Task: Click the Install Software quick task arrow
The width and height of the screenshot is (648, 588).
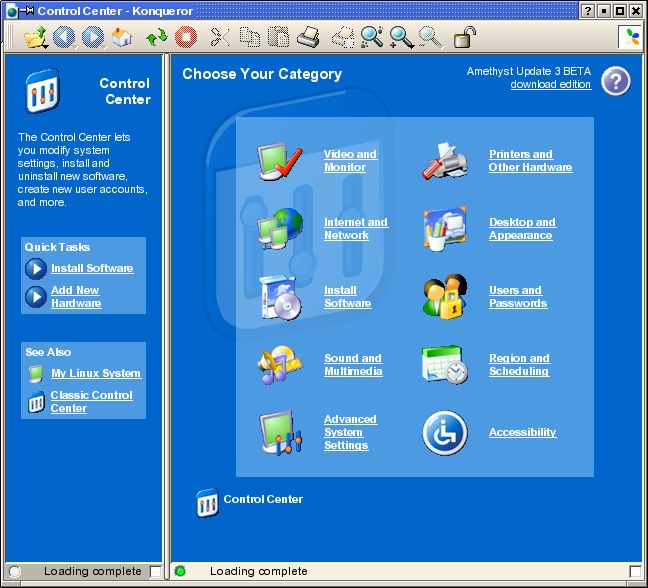Action: tap(36, 269)
